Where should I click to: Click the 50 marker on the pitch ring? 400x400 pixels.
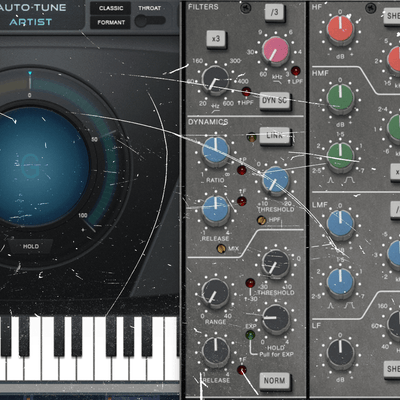94,139
